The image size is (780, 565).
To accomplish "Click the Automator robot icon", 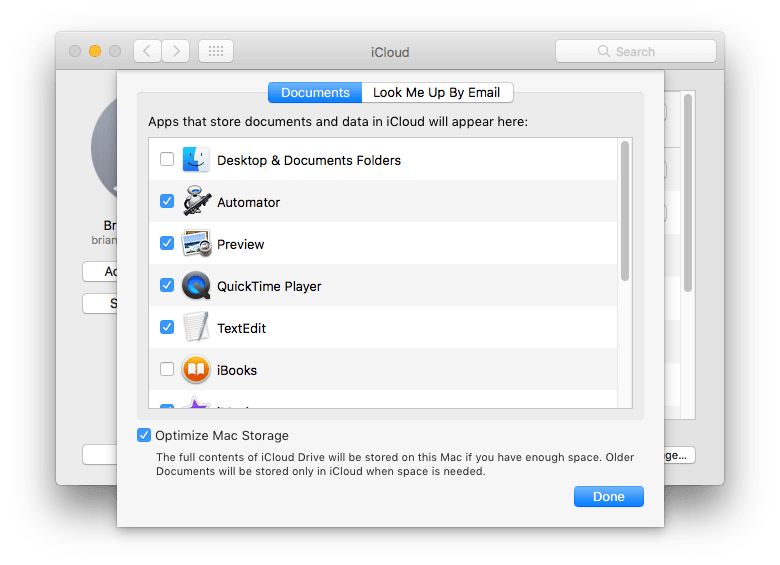I will 196,202.
